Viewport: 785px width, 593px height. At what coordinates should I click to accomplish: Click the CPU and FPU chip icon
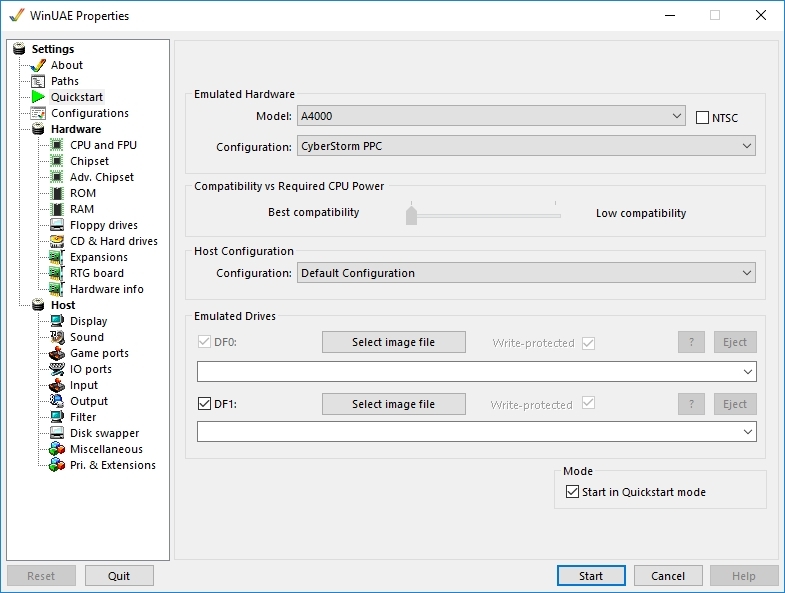pos(57,145)
